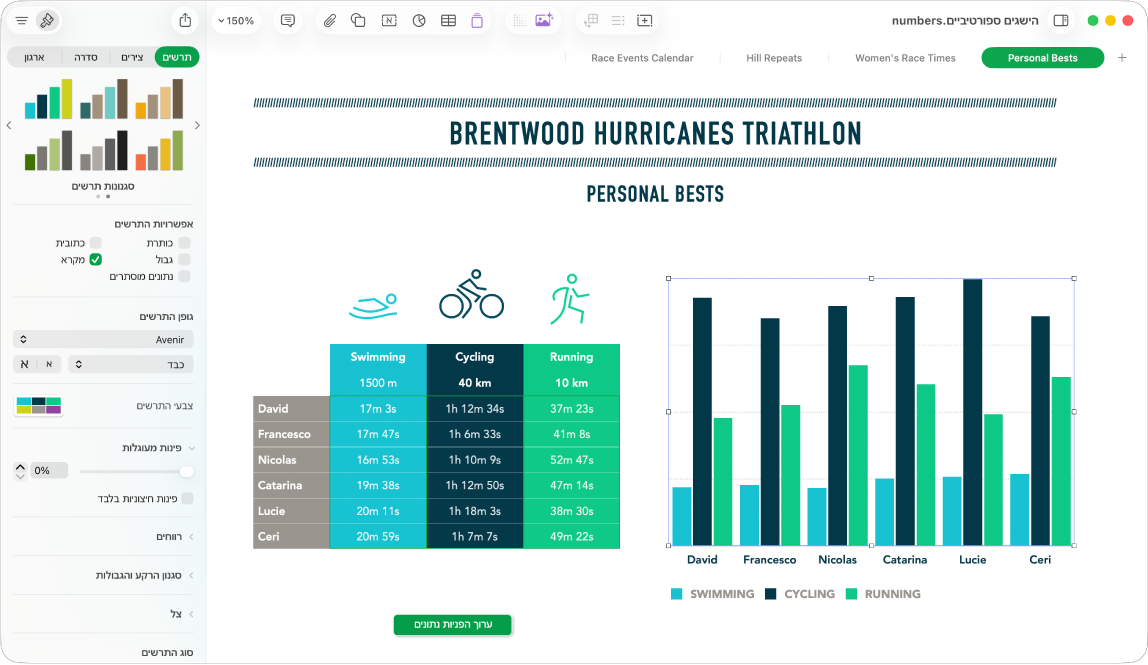Open the Share icon in the toolbar

click(x=185, y=21)
